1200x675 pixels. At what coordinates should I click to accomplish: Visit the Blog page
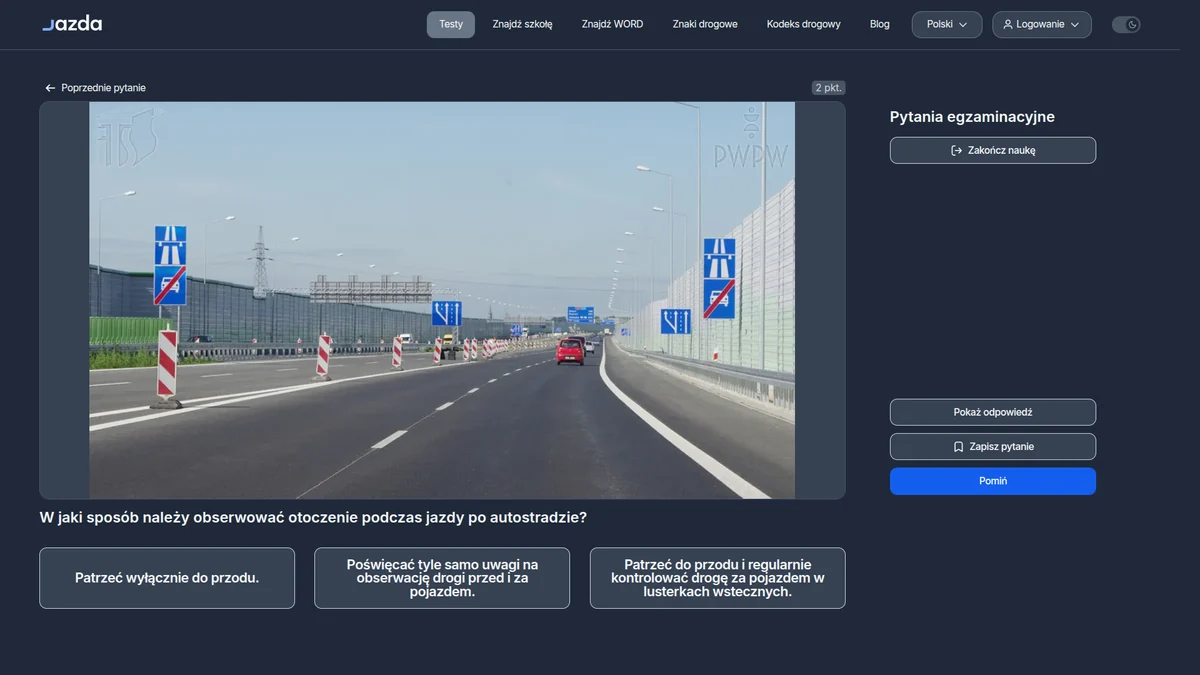[x=879, y=24]
